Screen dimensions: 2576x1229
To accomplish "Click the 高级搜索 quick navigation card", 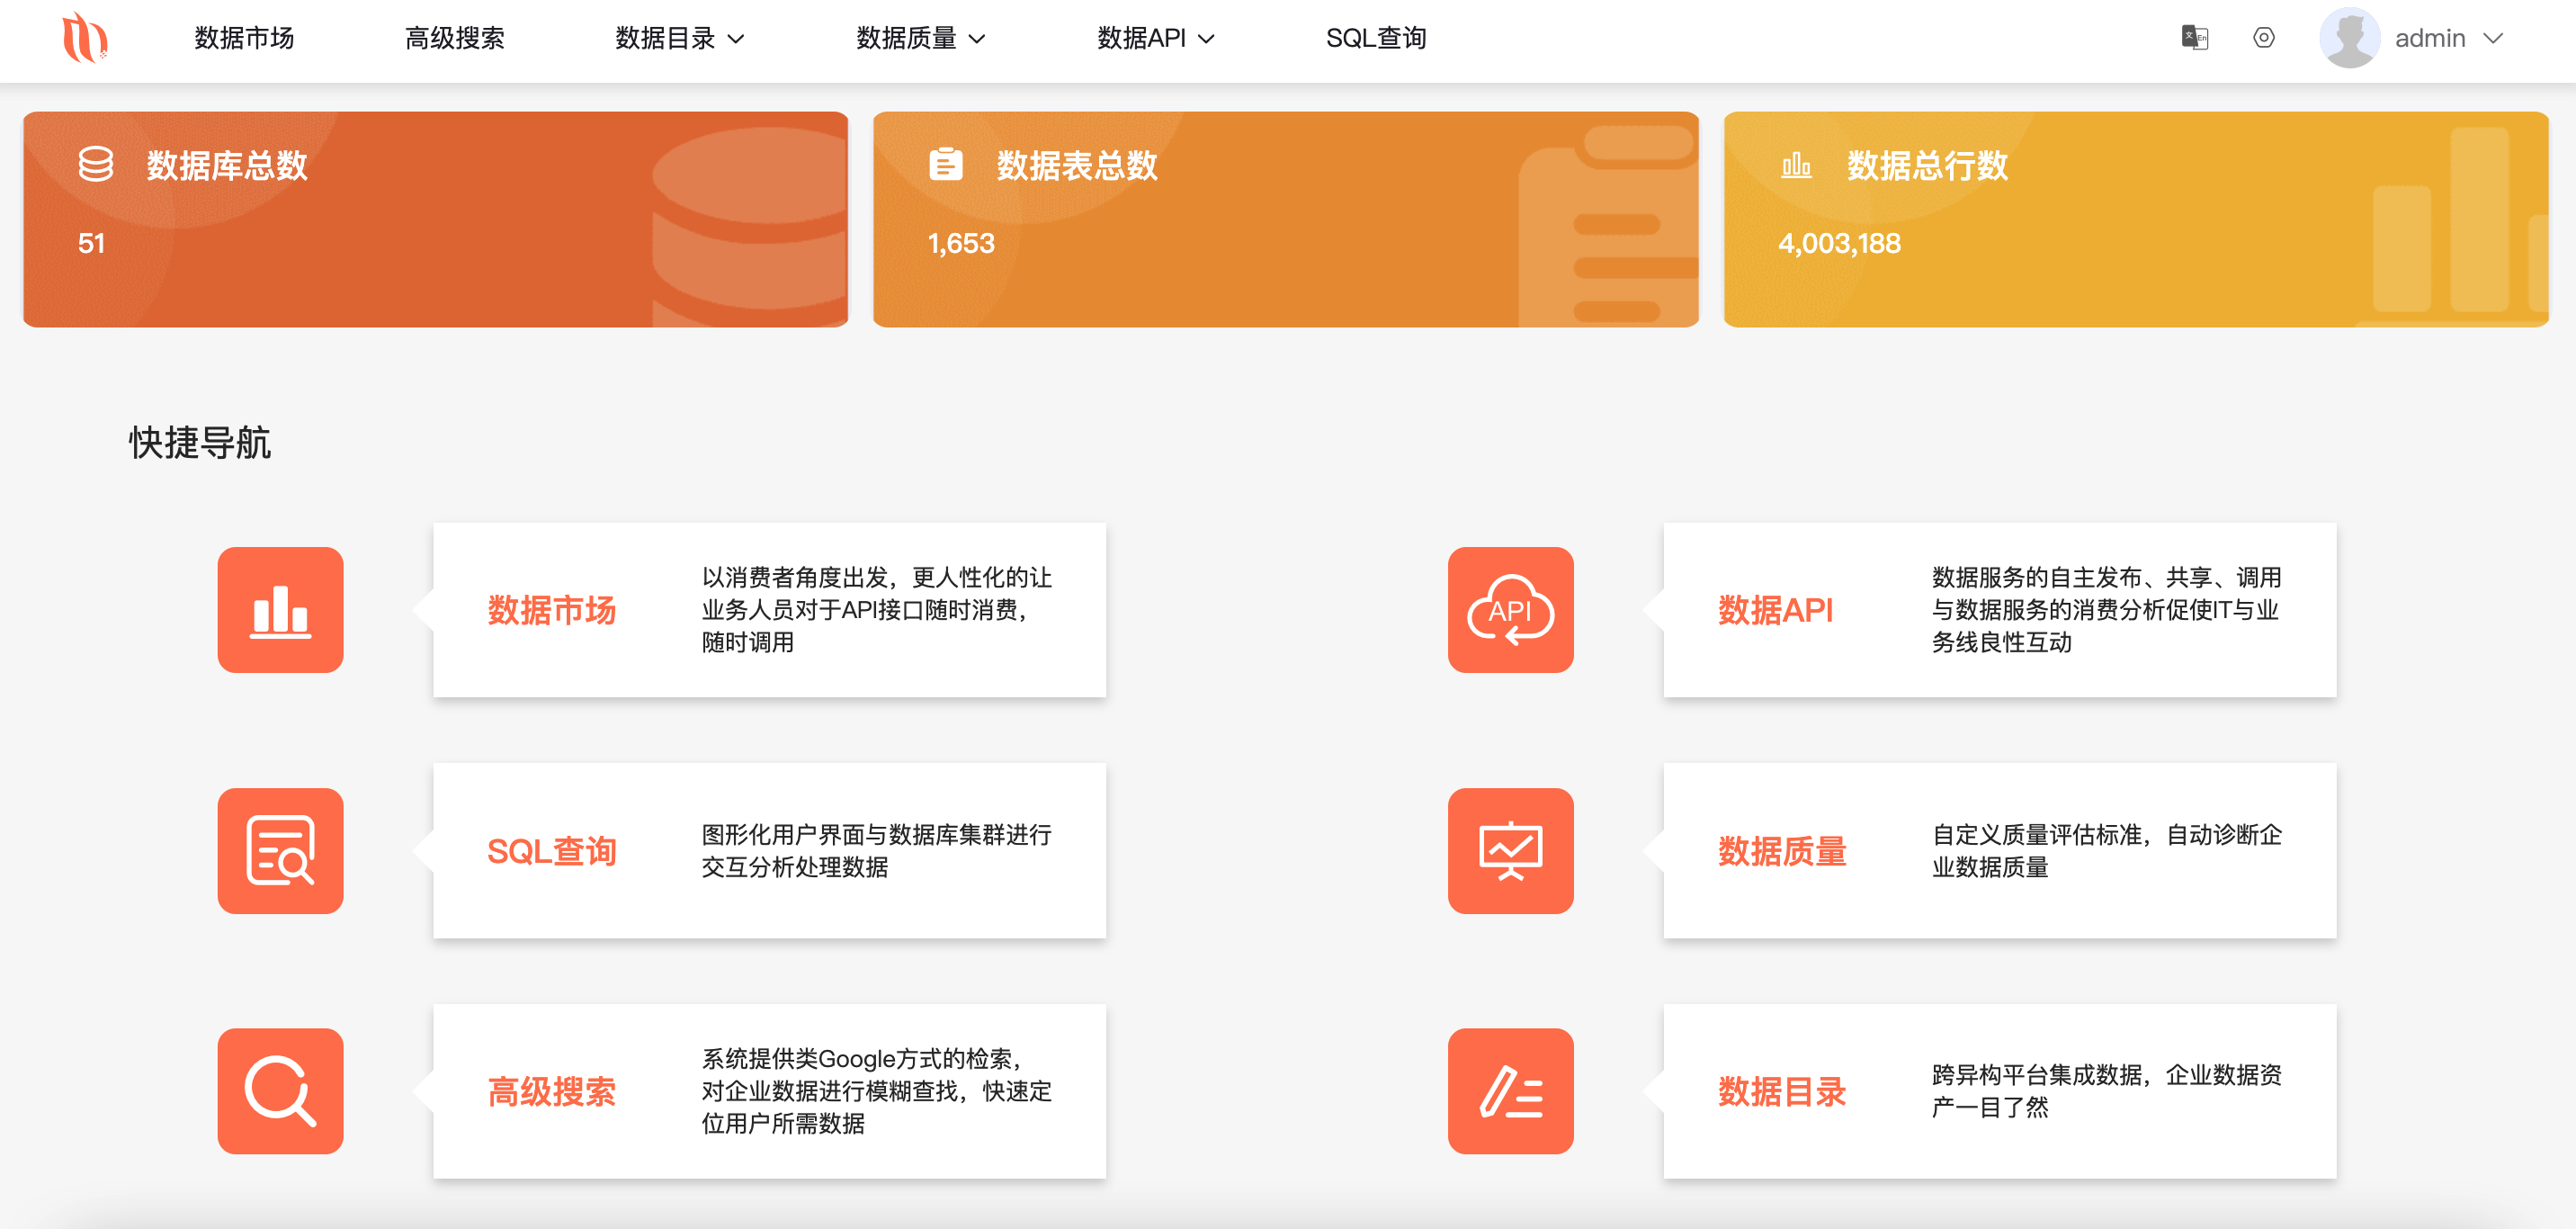I will point(553,1092).
